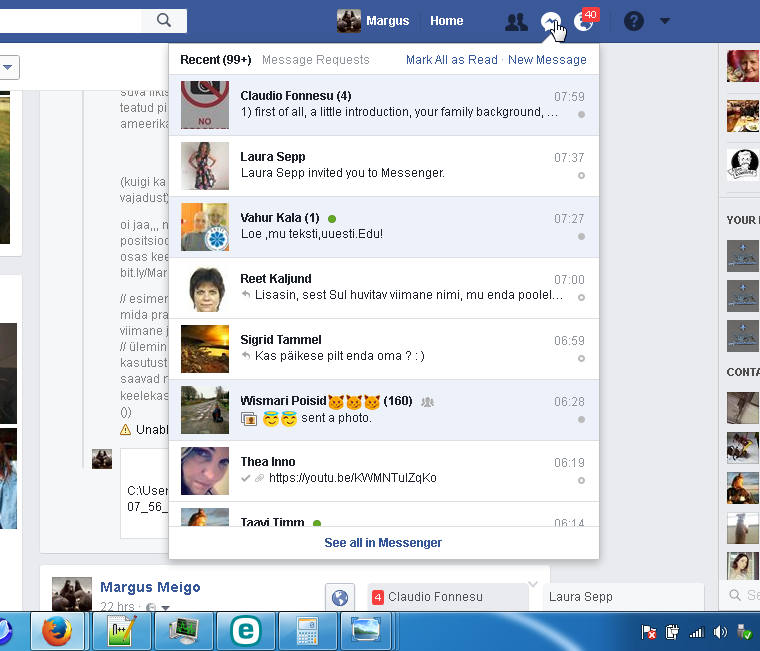This screenshot has width=760, height=651.
Task: Start a New Message
Action: pyautogui.click(x=547, y=60)
